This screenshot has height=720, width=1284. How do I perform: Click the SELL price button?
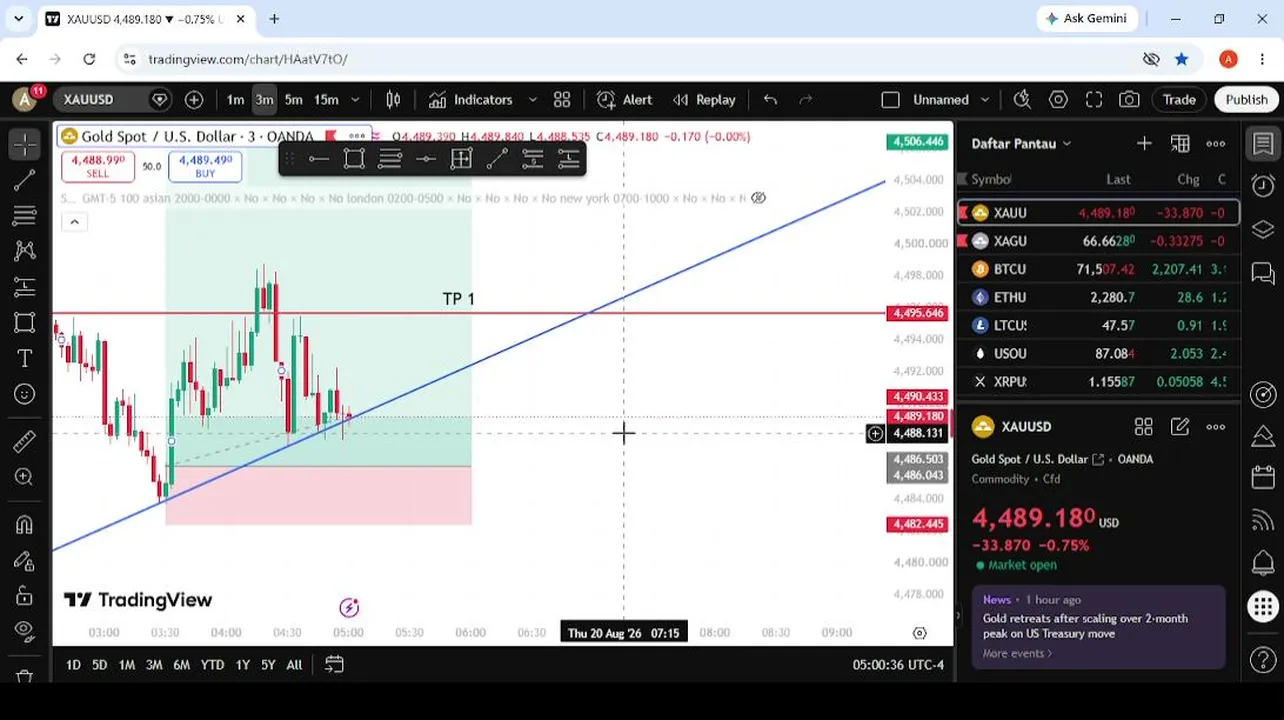[x=98, y=166]
